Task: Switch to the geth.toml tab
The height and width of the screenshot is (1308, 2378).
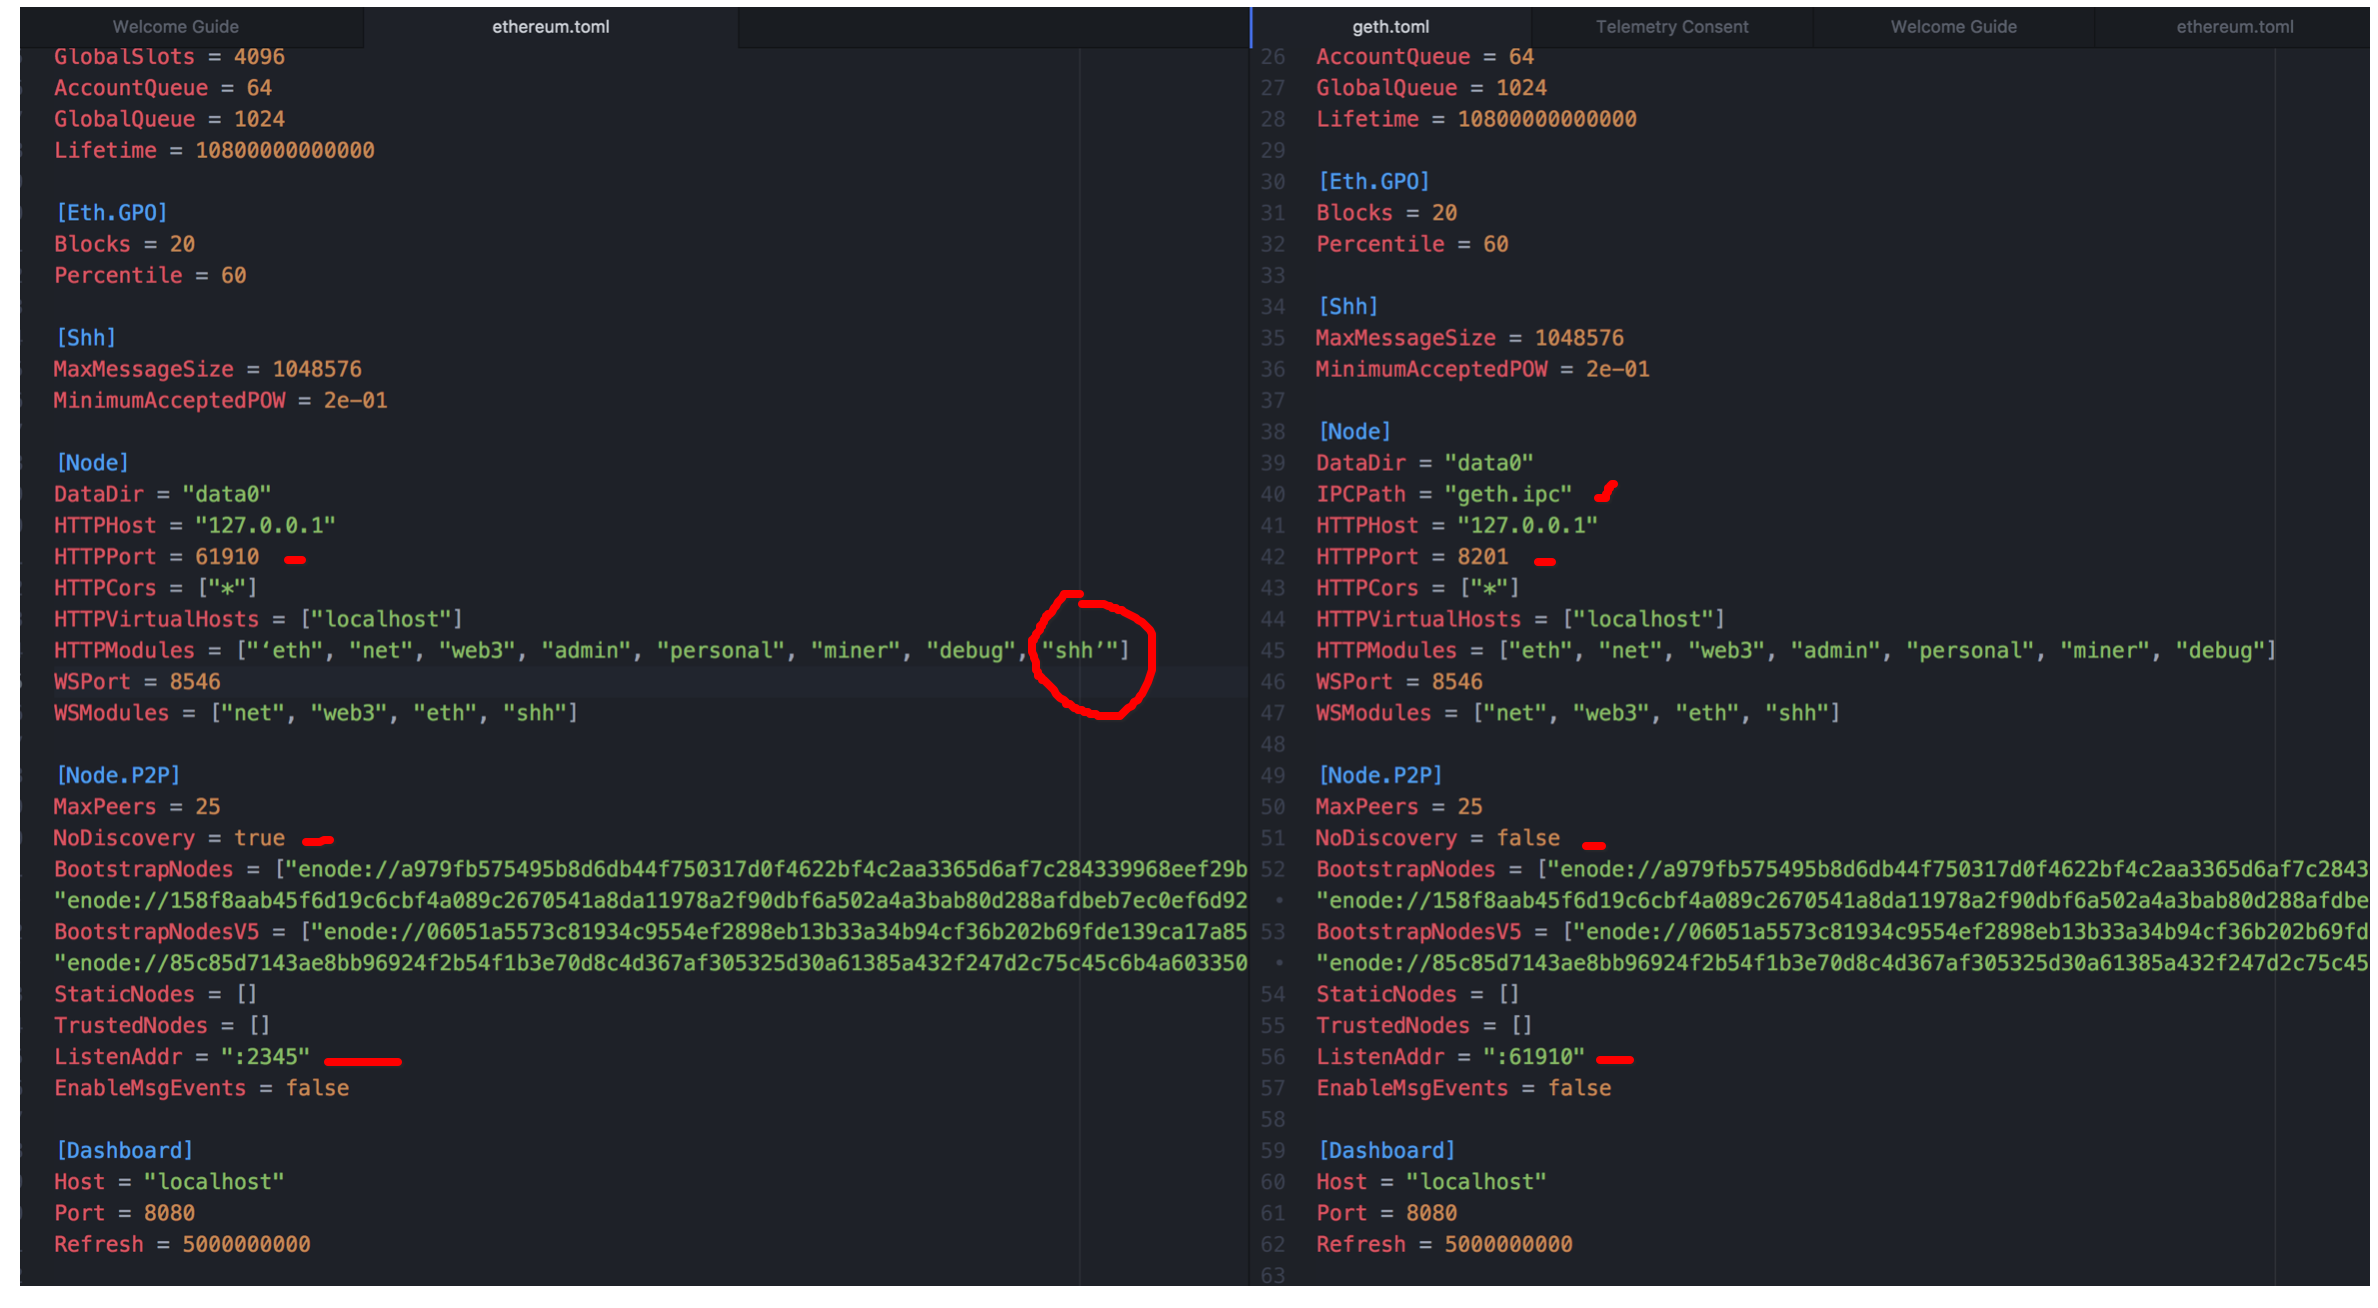Action: point(1390,27)
